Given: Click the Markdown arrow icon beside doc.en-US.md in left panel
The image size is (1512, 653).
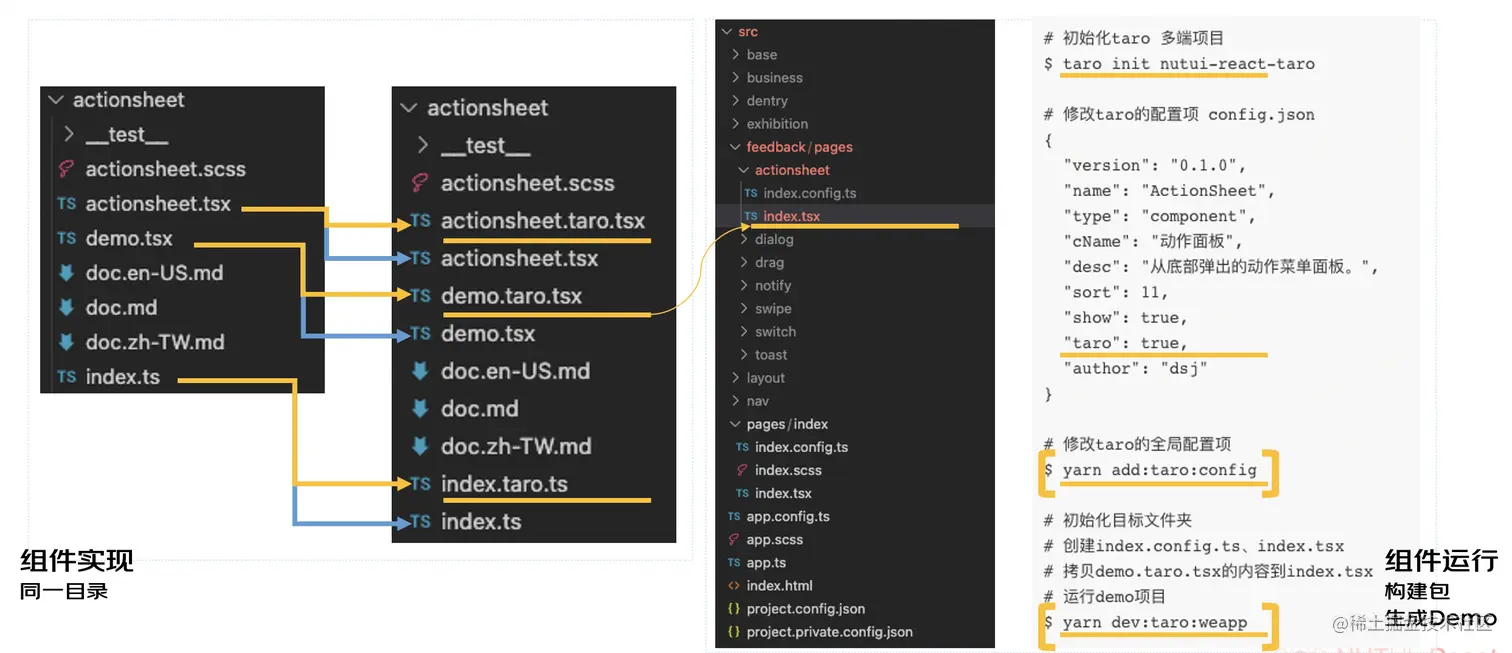Looking at the screenshot, I should pyautogui.click(x=67, y=273).
